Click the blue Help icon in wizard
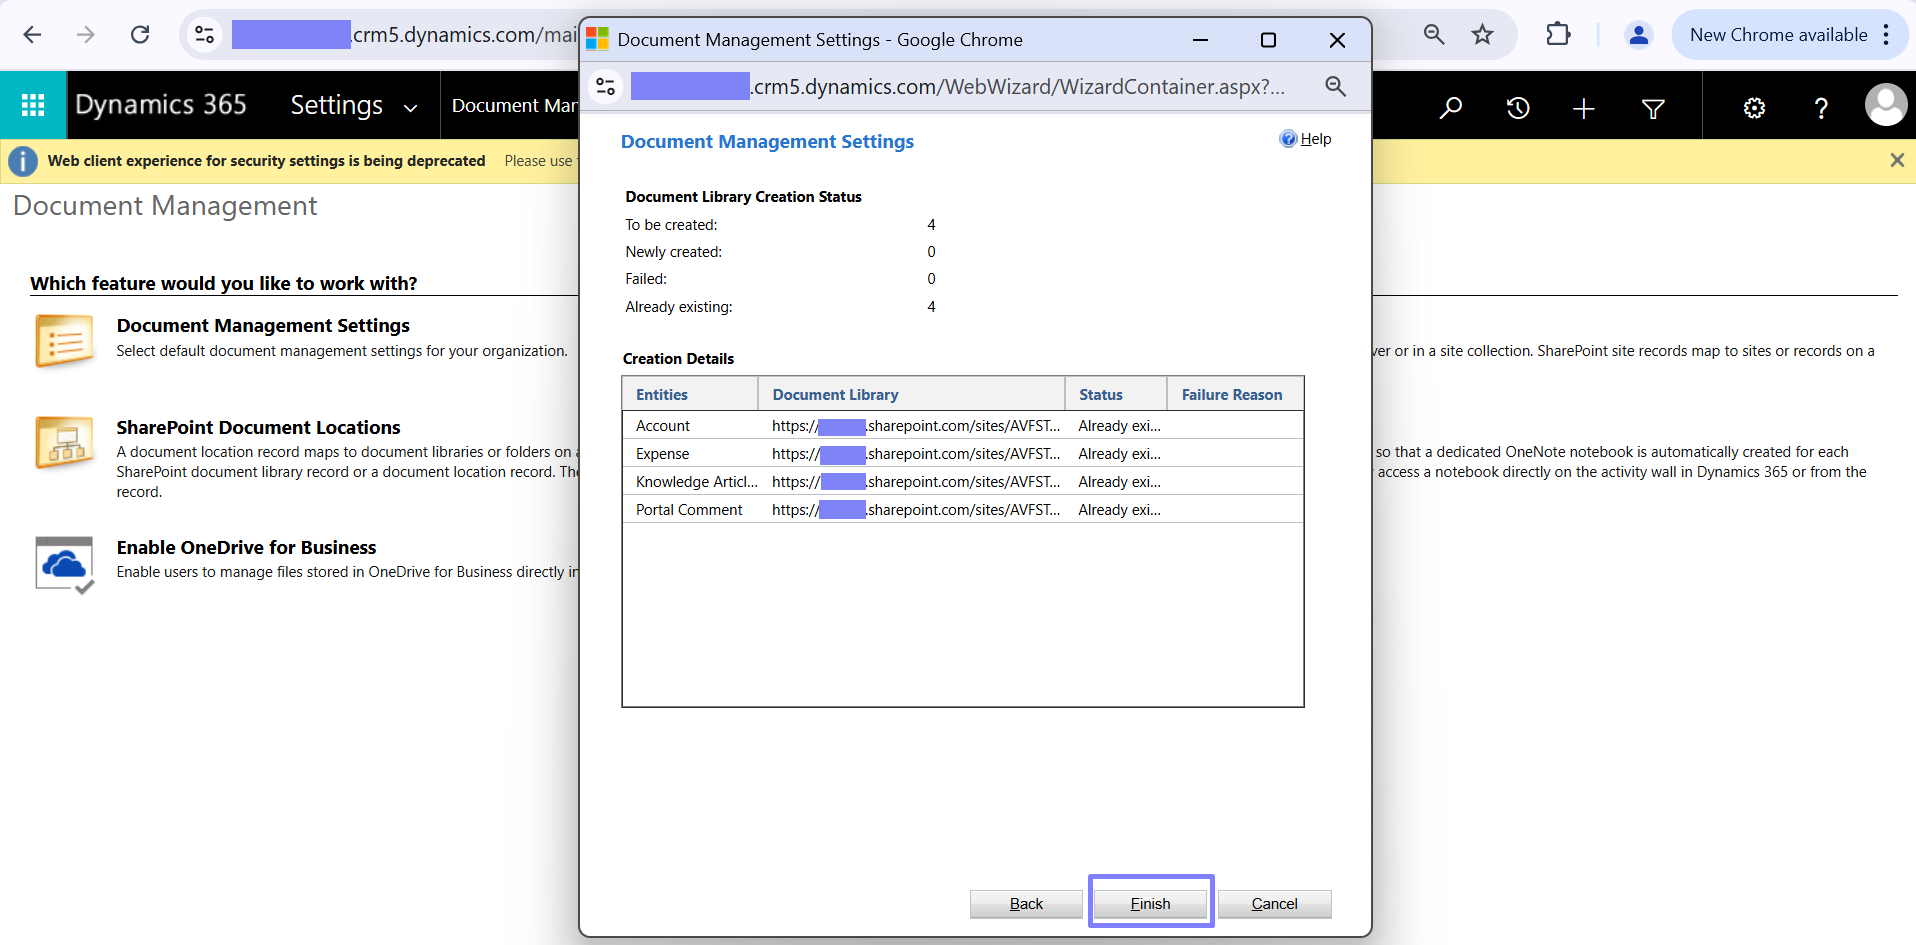Viewport: 1916px width, 945px height. tap(1288, 139)
